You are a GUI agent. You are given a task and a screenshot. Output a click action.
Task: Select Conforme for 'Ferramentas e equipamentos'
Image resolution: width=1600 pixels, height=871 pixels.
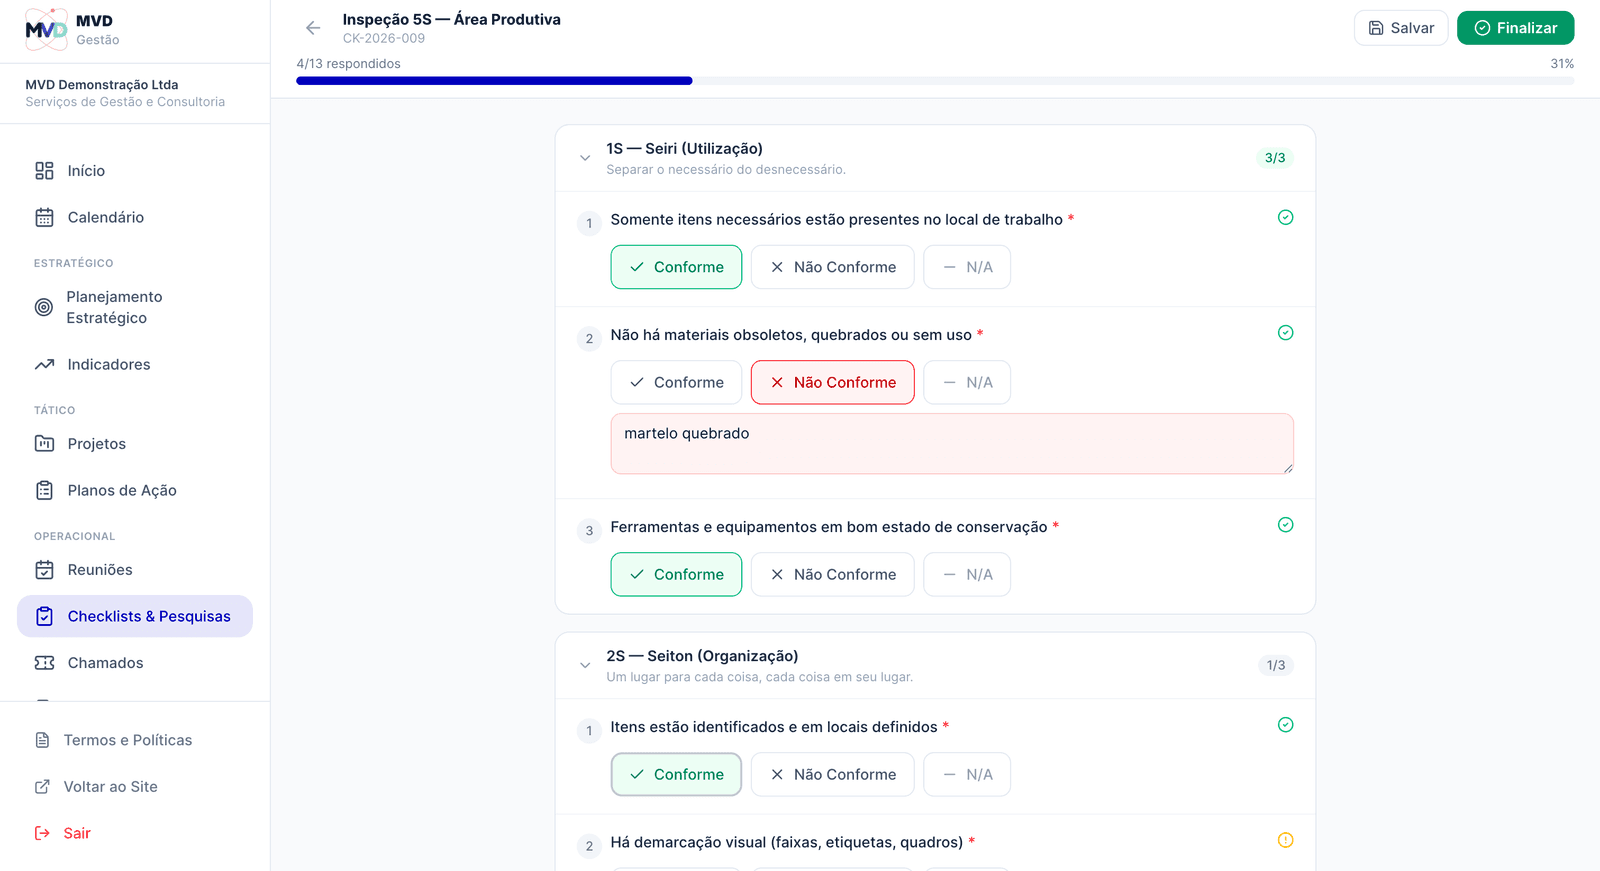pyautogui.click(x=676, y=574)
